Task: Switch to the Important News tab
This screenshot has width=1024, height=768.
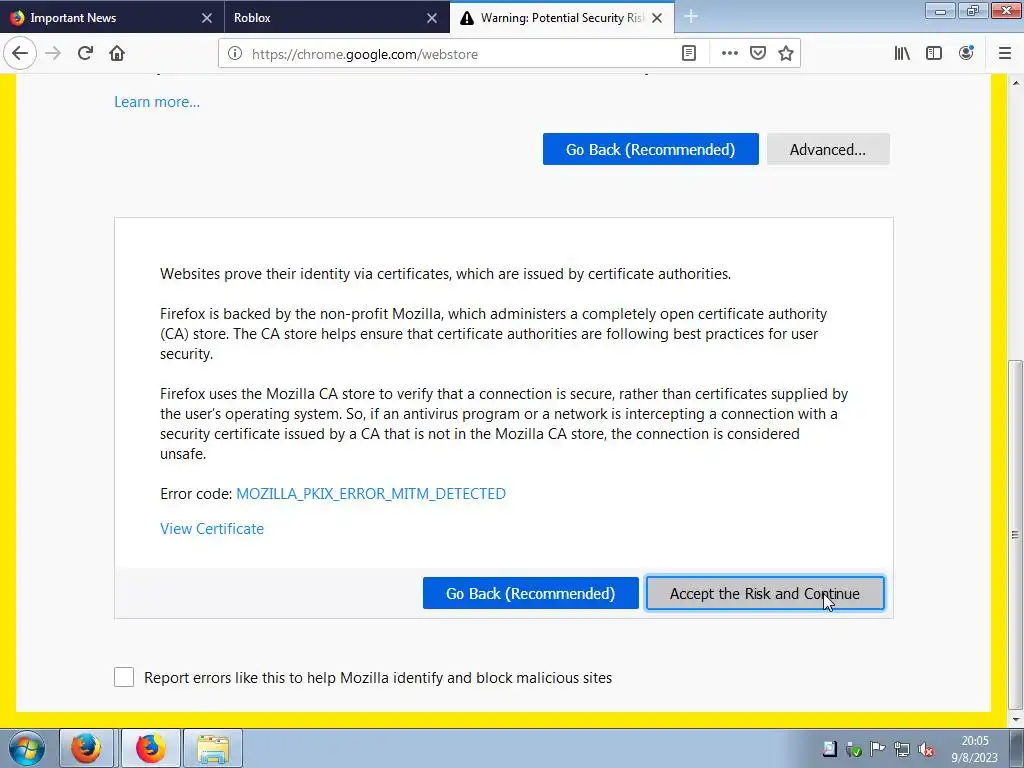Action: click(112, 17)
